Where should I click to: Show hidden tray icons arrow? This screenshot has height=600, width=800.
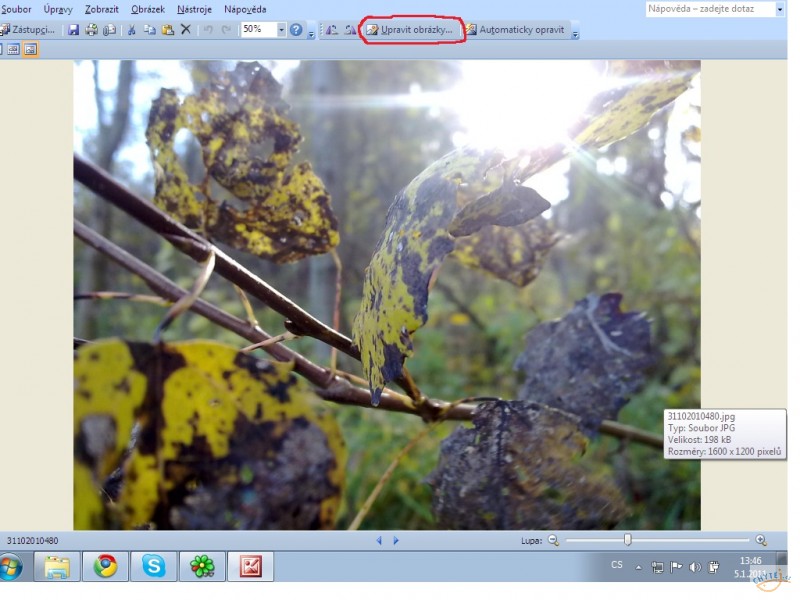(x=638, y=567)
